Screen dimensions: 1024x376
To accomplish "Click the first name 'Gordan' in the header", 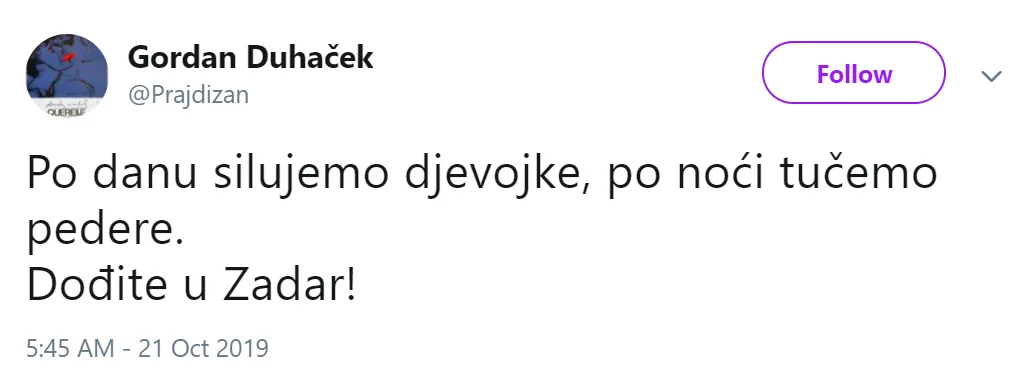I will [183, 57].
